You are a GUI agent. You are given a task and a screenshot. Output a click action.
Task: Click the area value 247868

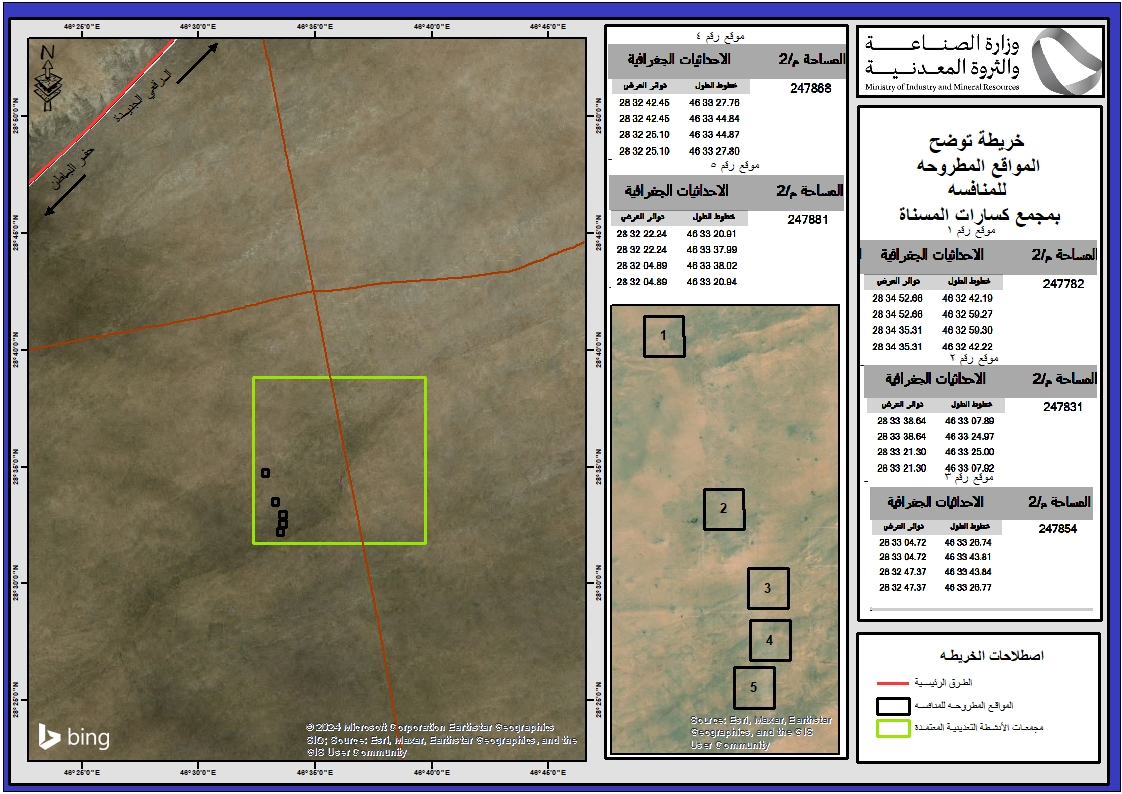[810, 88]
